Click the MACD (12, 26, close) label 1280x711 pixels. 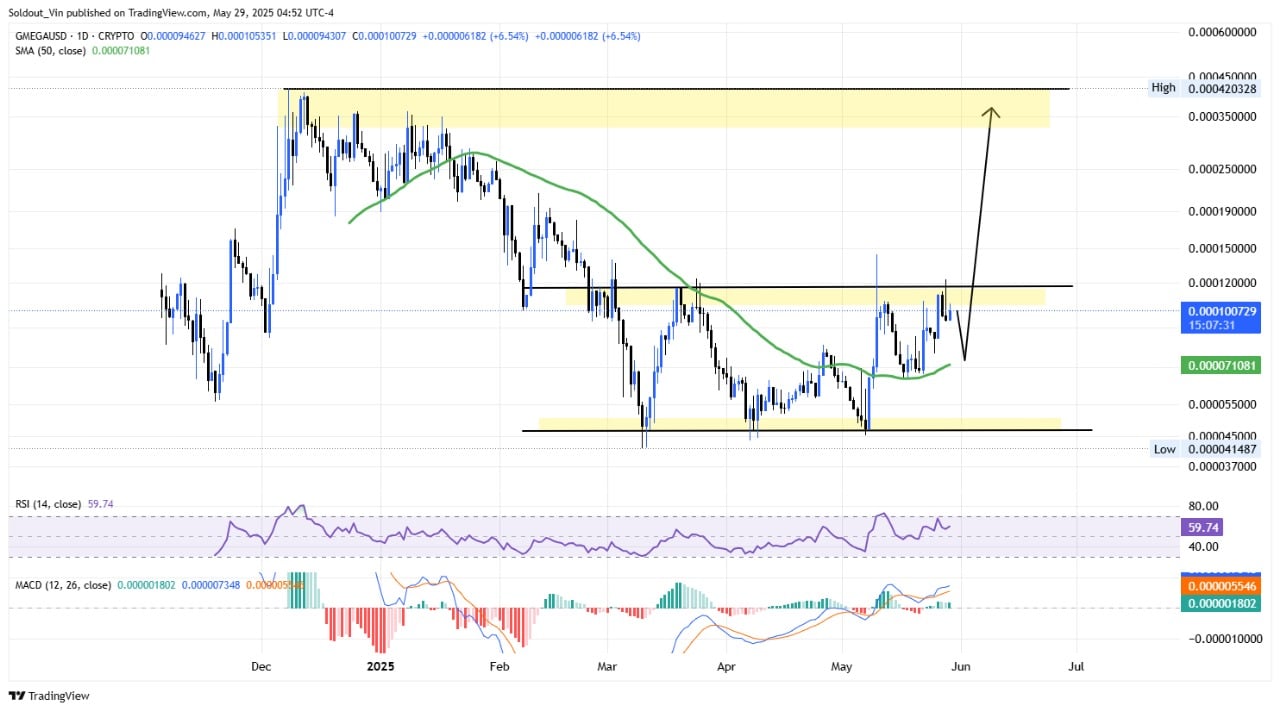tap(62, 585)
